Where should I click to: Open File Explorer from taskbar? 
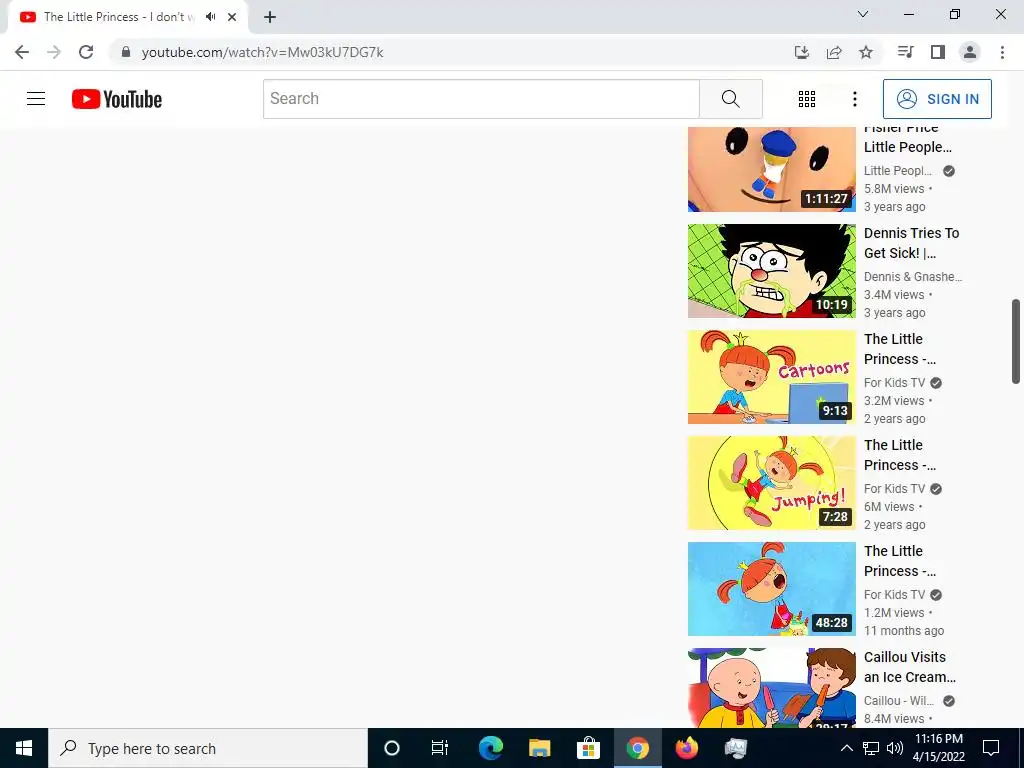[539, 748]
